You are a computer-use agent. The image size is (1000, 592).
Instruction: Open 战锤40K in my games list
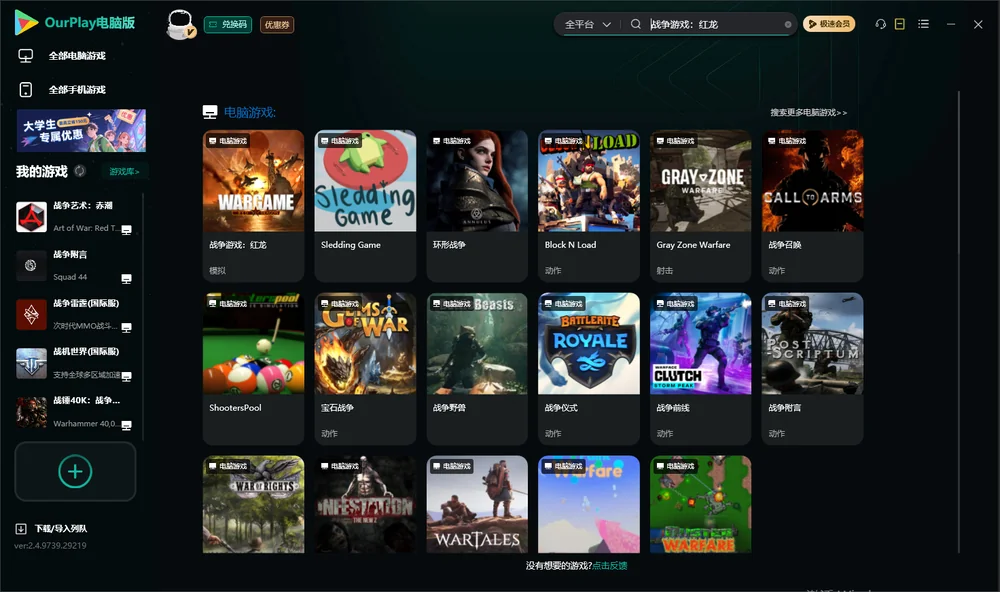75,411
